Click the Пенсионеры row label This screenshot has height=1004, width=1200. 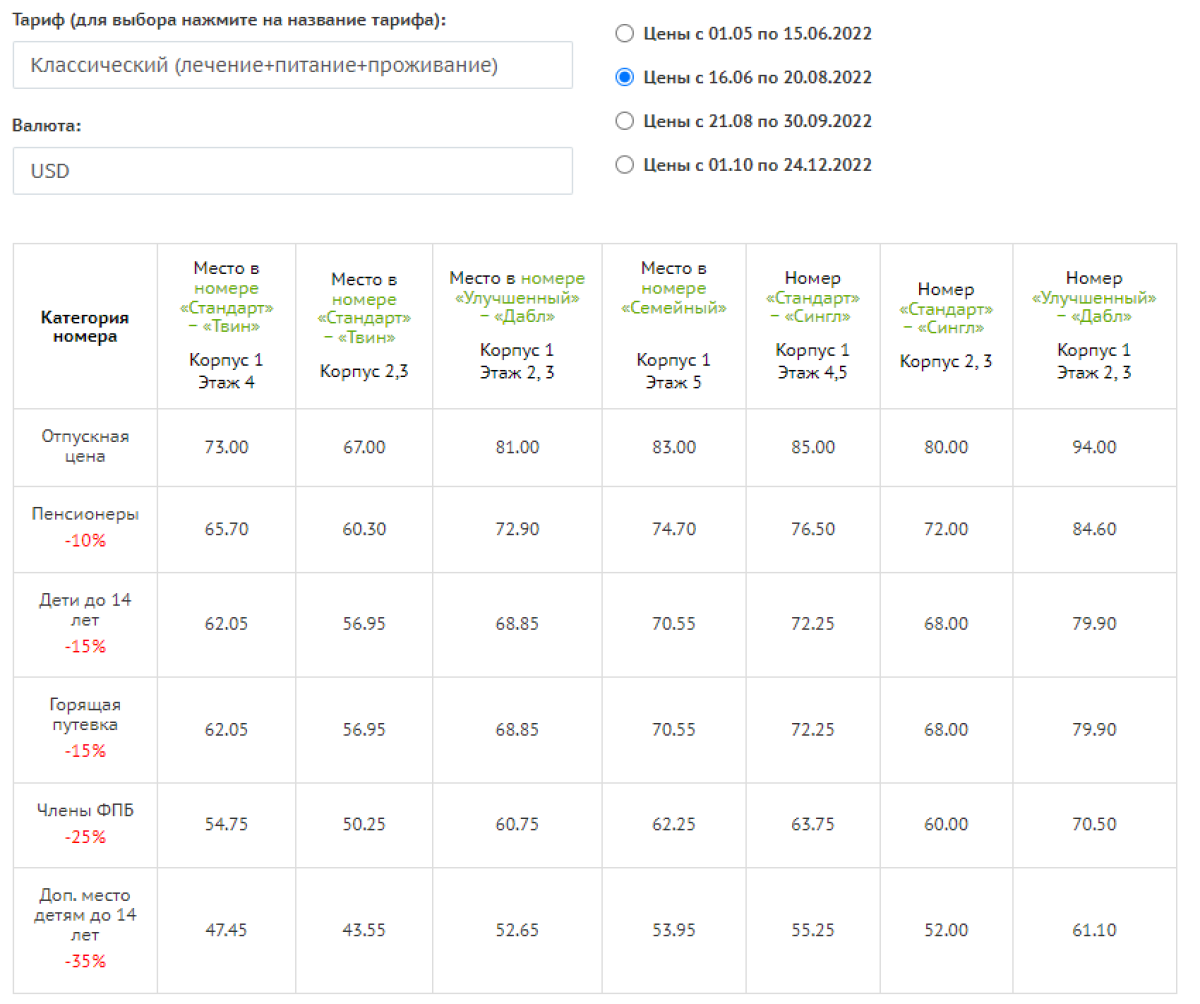click(85, 528)
